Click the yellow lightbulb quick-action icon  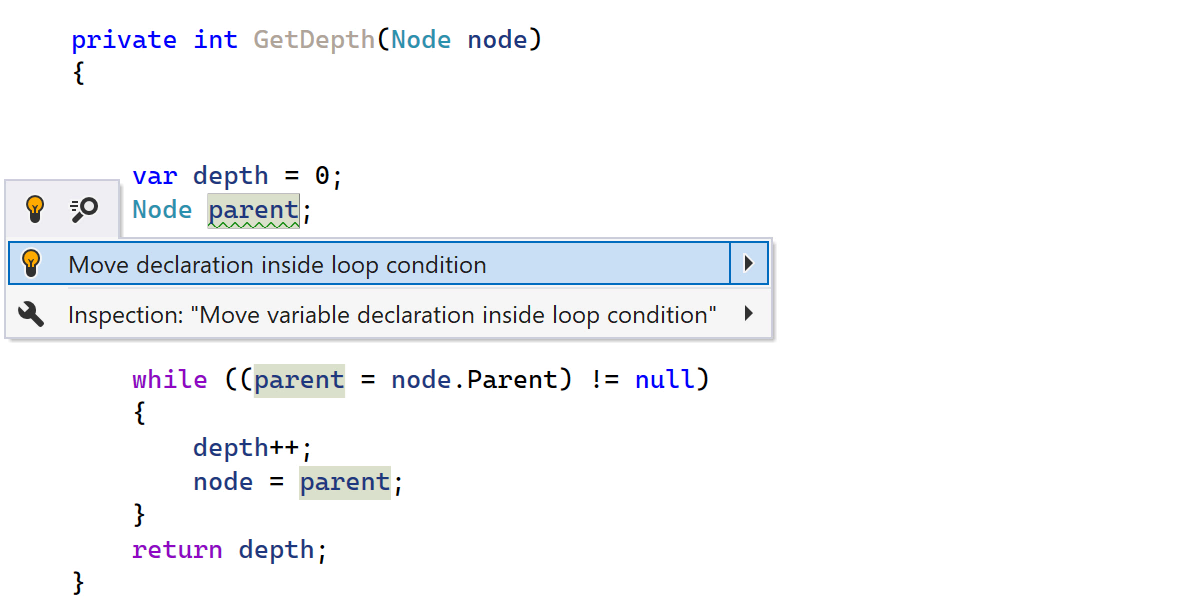pyautogui.click(x=35, y=209)
